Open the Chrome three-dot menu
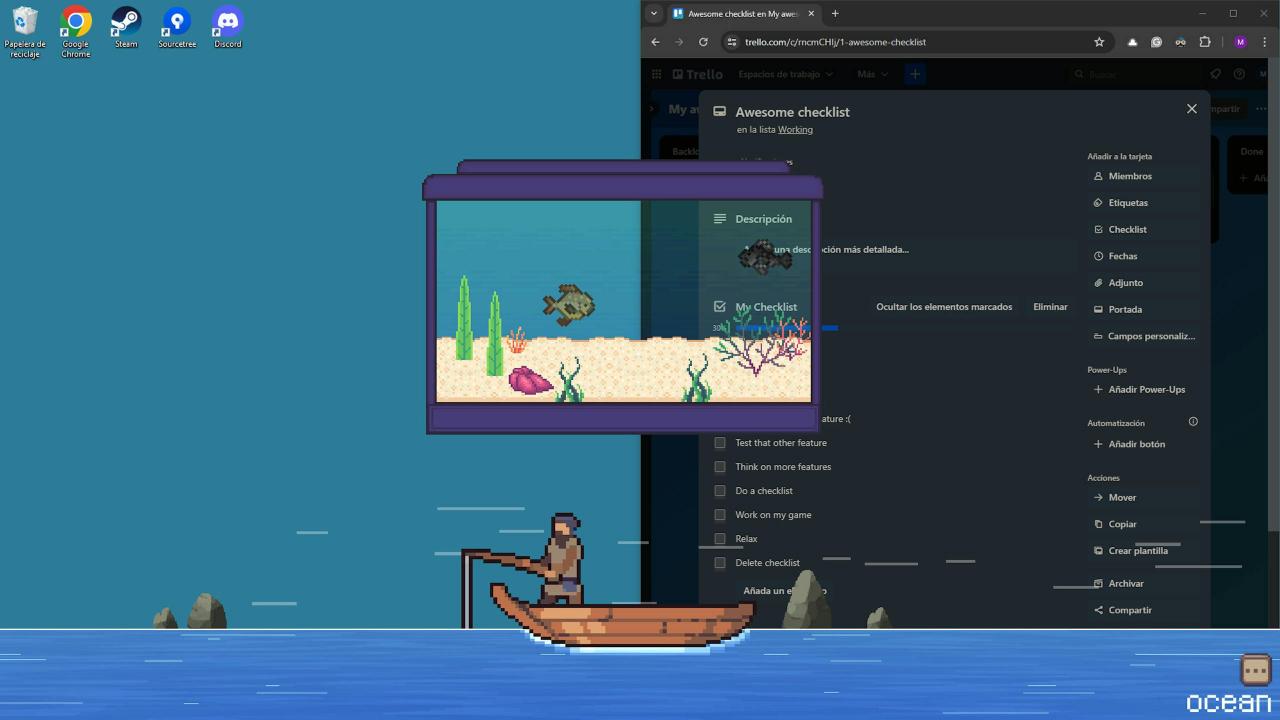 (x=1265, y=42)
